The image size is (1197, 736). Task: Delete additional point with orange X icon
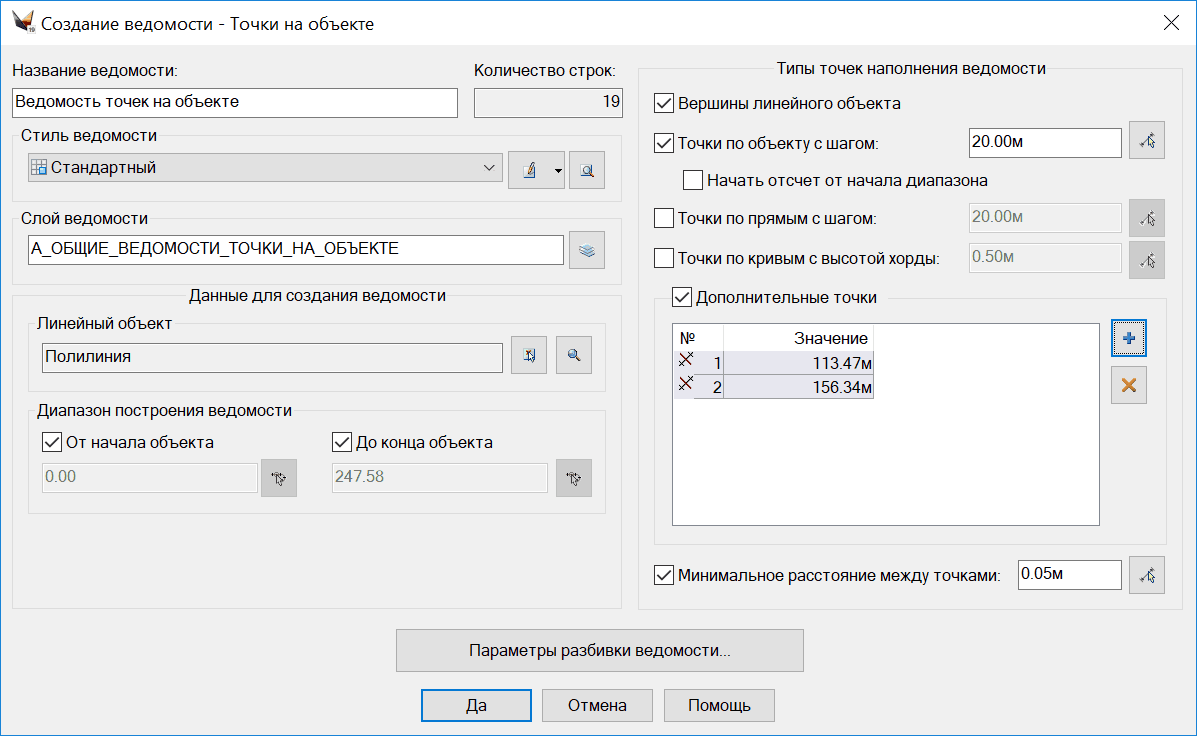tap(1129, 385)
